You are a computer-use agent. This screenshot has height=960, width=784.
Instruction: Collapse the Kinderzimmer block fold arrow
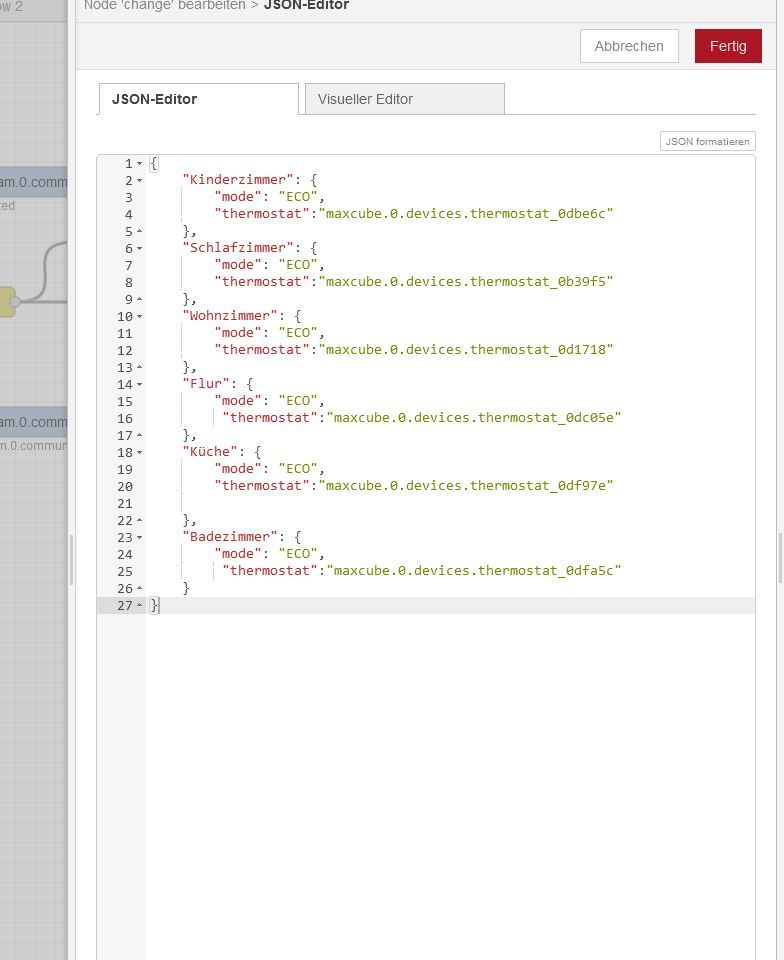[x=140, y=181]
